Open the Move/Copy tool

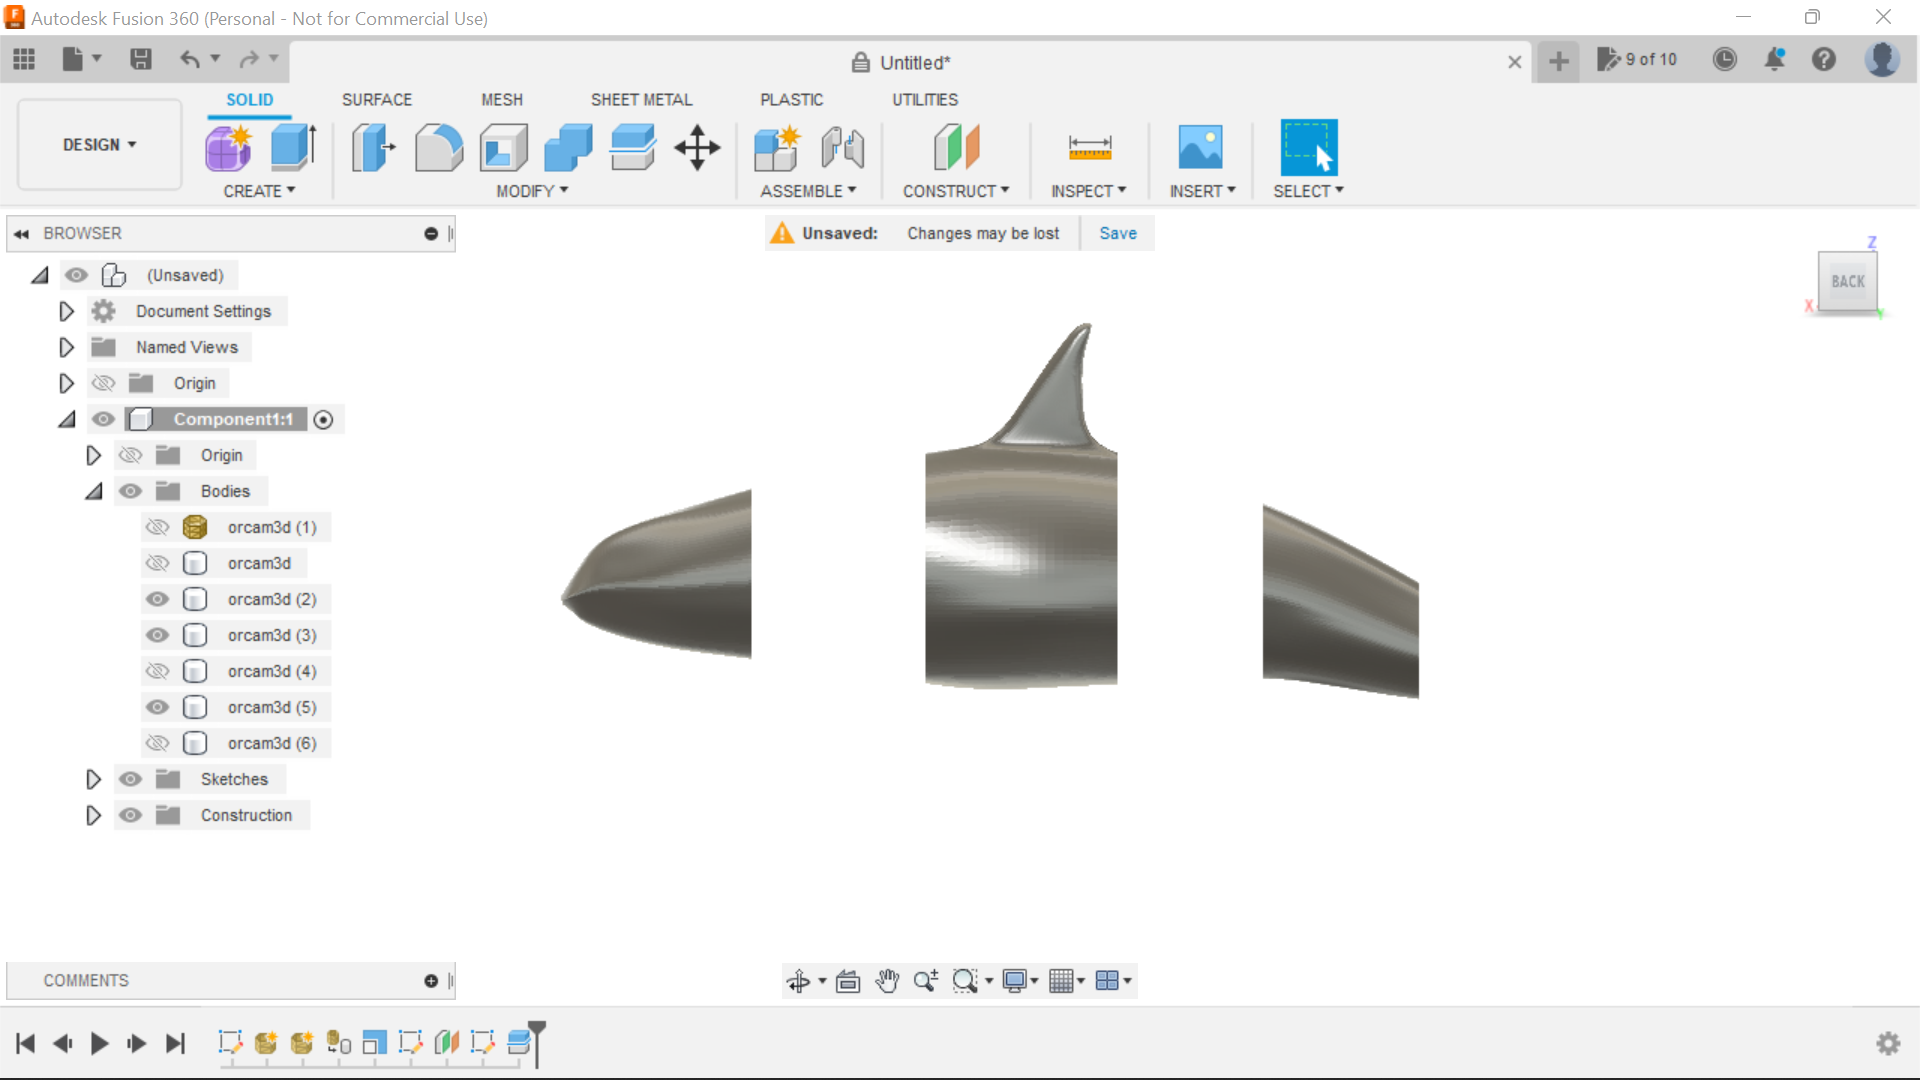[696, 147]
